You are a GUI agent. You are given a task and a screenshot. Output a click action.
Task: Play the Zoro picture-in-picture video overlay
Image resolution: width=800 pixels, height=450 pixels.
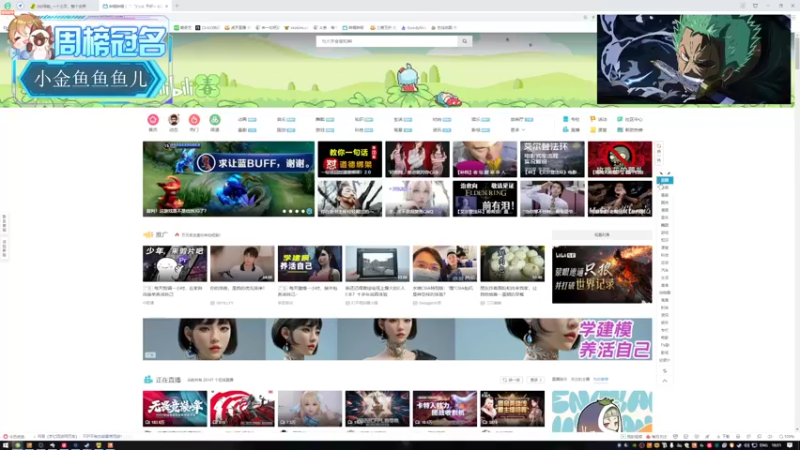coord(694,59)
